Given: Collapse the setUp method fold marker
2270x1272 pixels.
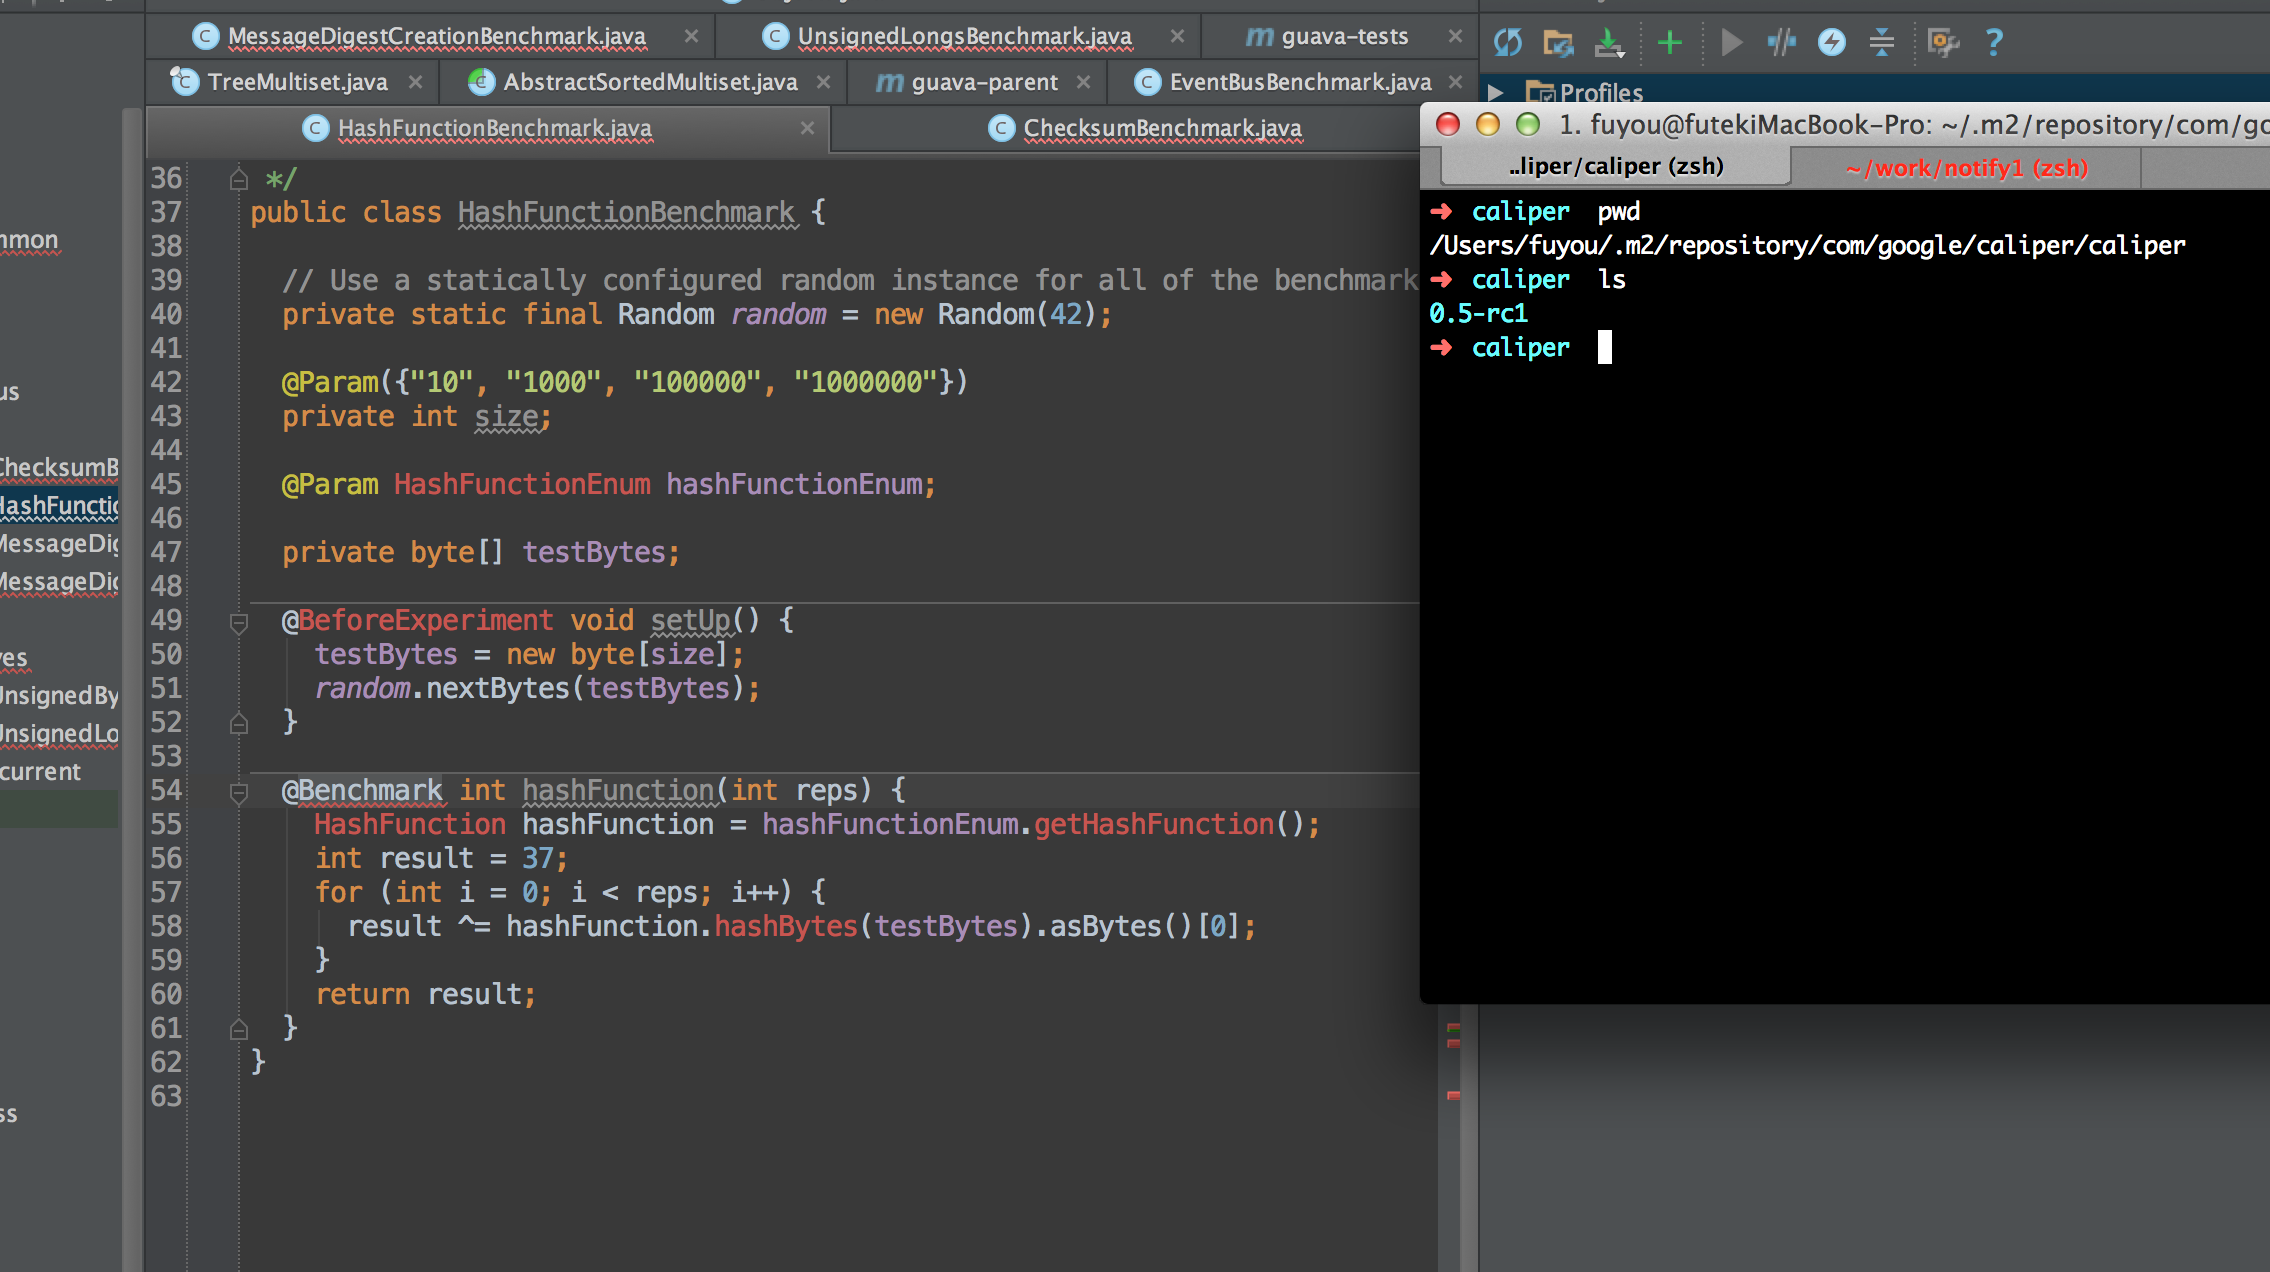Looking at the screenshot, I should coord(239,623).
